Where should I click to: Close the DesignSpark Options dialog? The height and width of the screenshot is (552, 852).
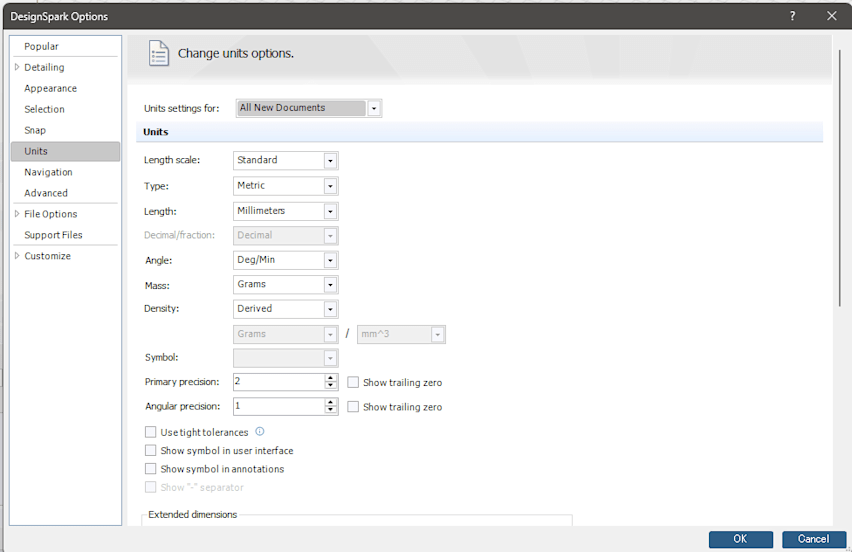[x=831, y=16]
